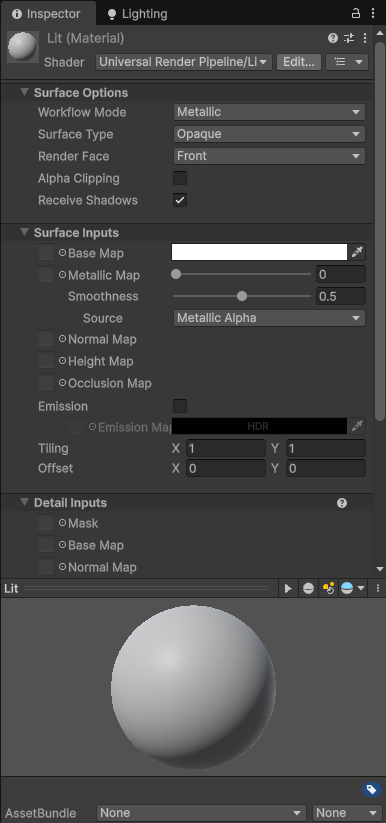386x823 pixels.
Task: Pick Detail Mask texture with circle icon
Action: (62, 523)
